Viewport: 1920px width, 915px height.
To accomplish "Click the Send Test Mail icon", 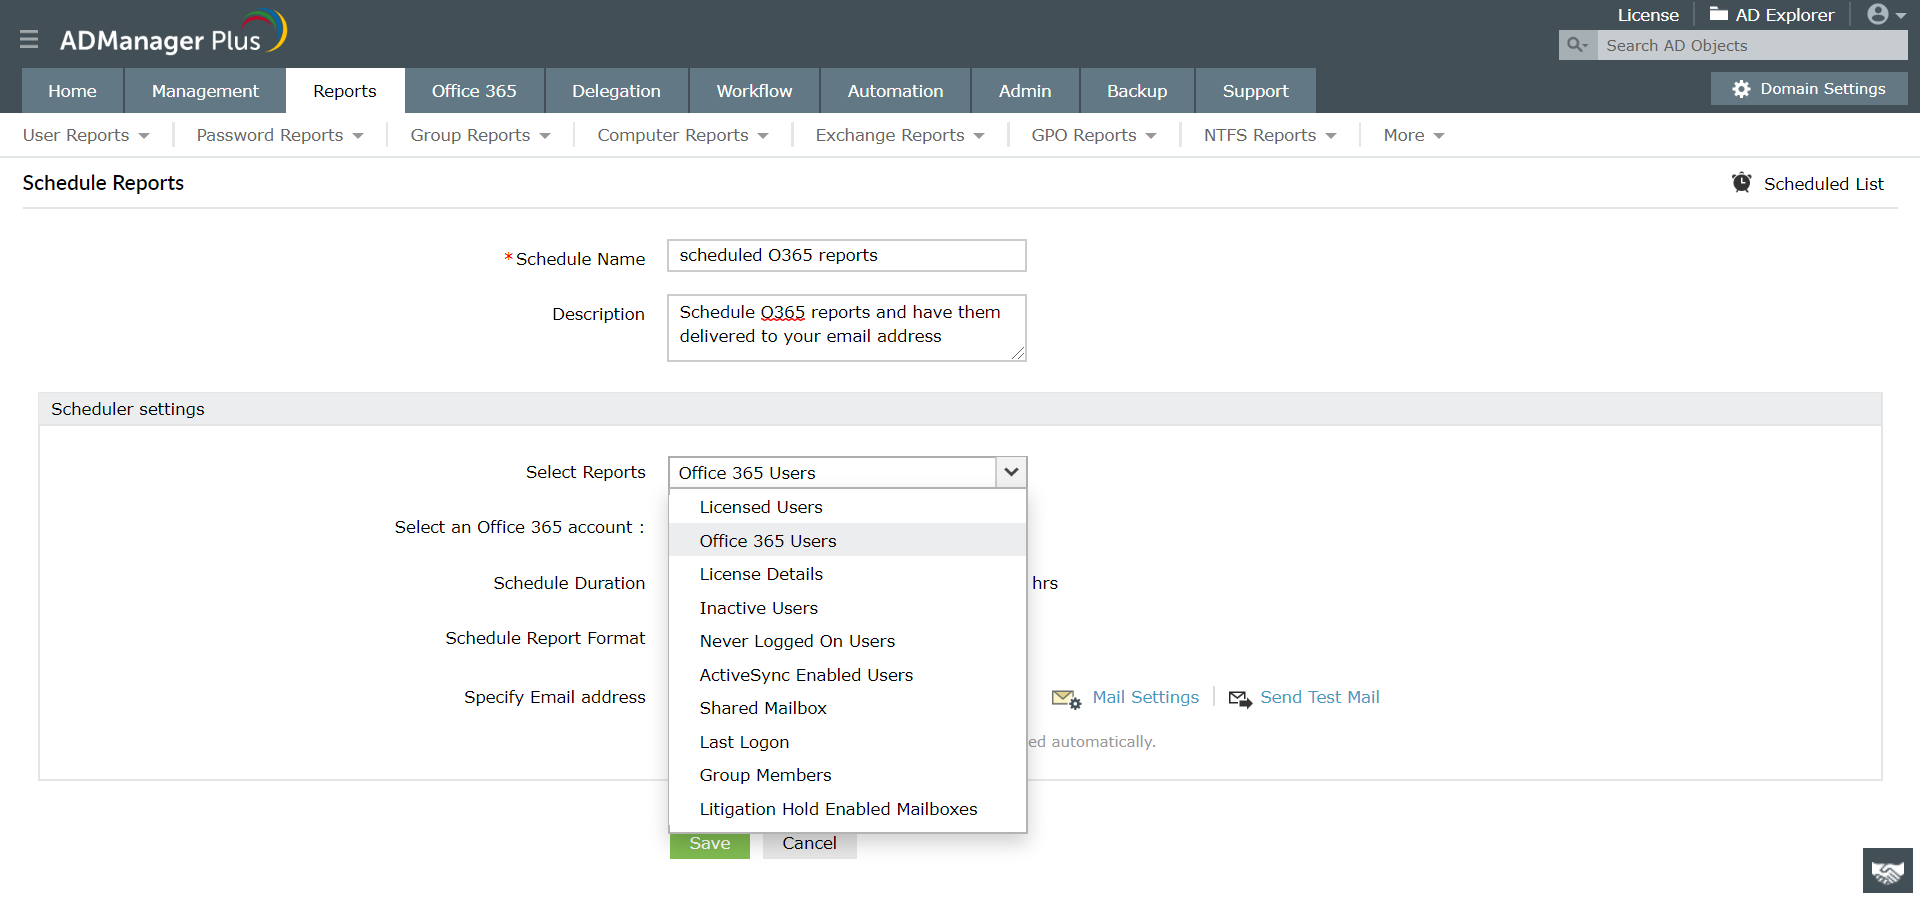I will [1240, 699].
